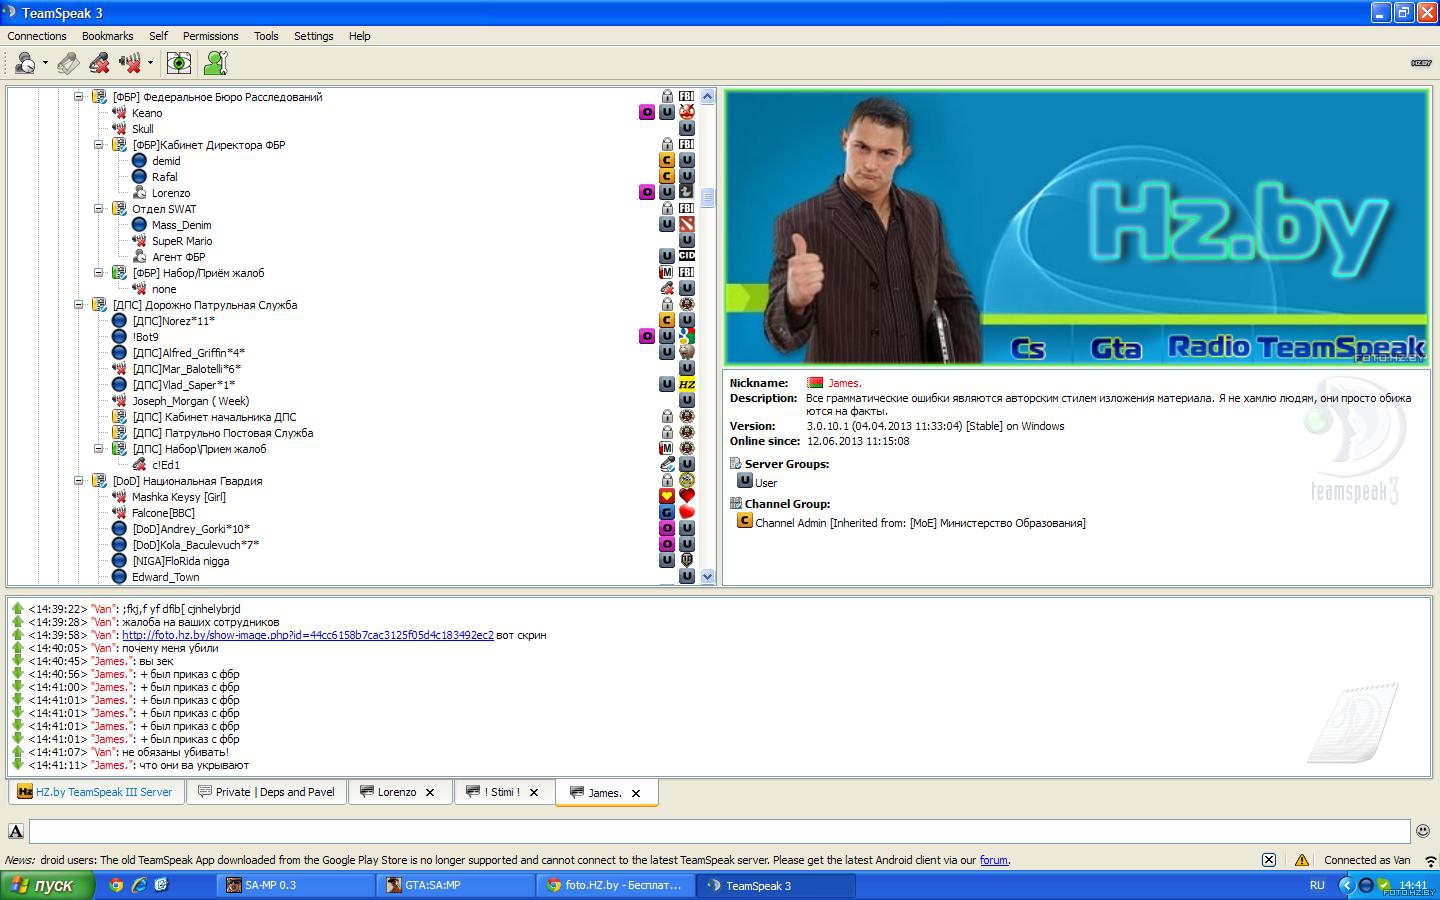Viewport: 1440px width, 900px height.
Task: Collapse the [ФБР] Федеральное Бюро Расследований channel
Action: tap(79, 97)
